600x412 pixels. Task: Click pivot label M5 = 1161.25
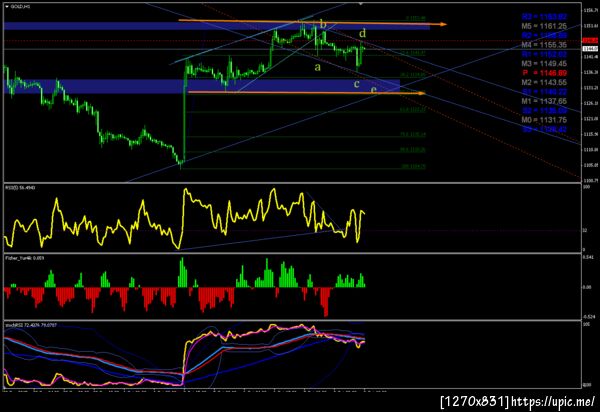[x=544, y=26]
